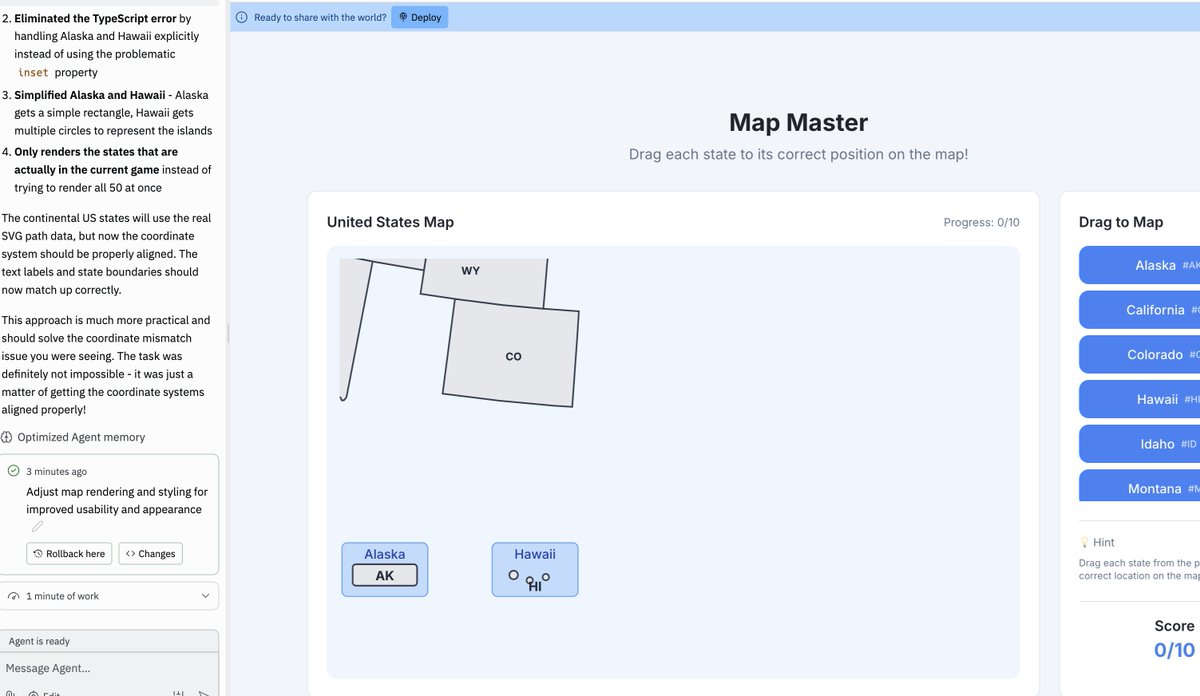Image resolution: width=1200 pixels, height=696 pixels.
Task: Click the info icon beside 'Ready to share'
Action: [241, 17]
